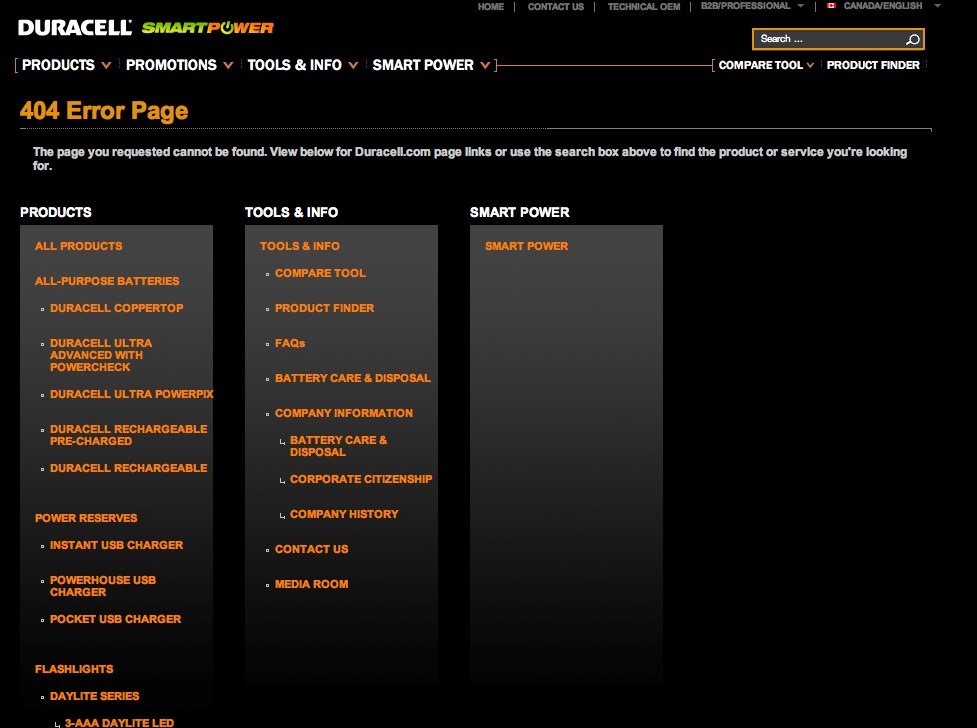The height and width of the screenshot is (728, 977).
Task: Open the Compare Tool header dropdown
Action: (x=766, y=65)
